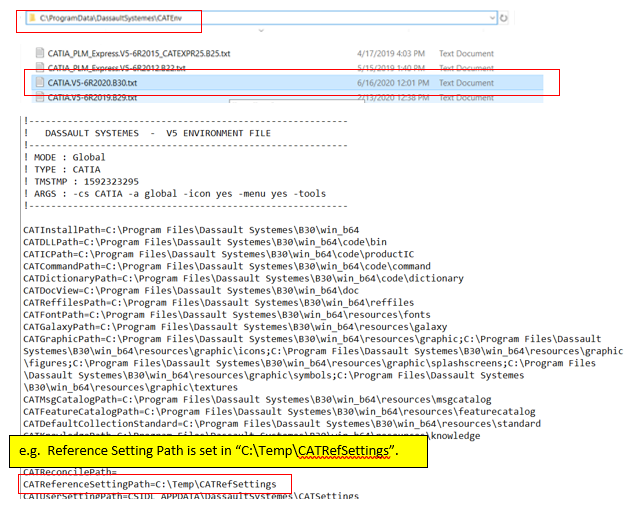Click the CATEnv folder address bar

pyautogui.click(x=262, y=18)
